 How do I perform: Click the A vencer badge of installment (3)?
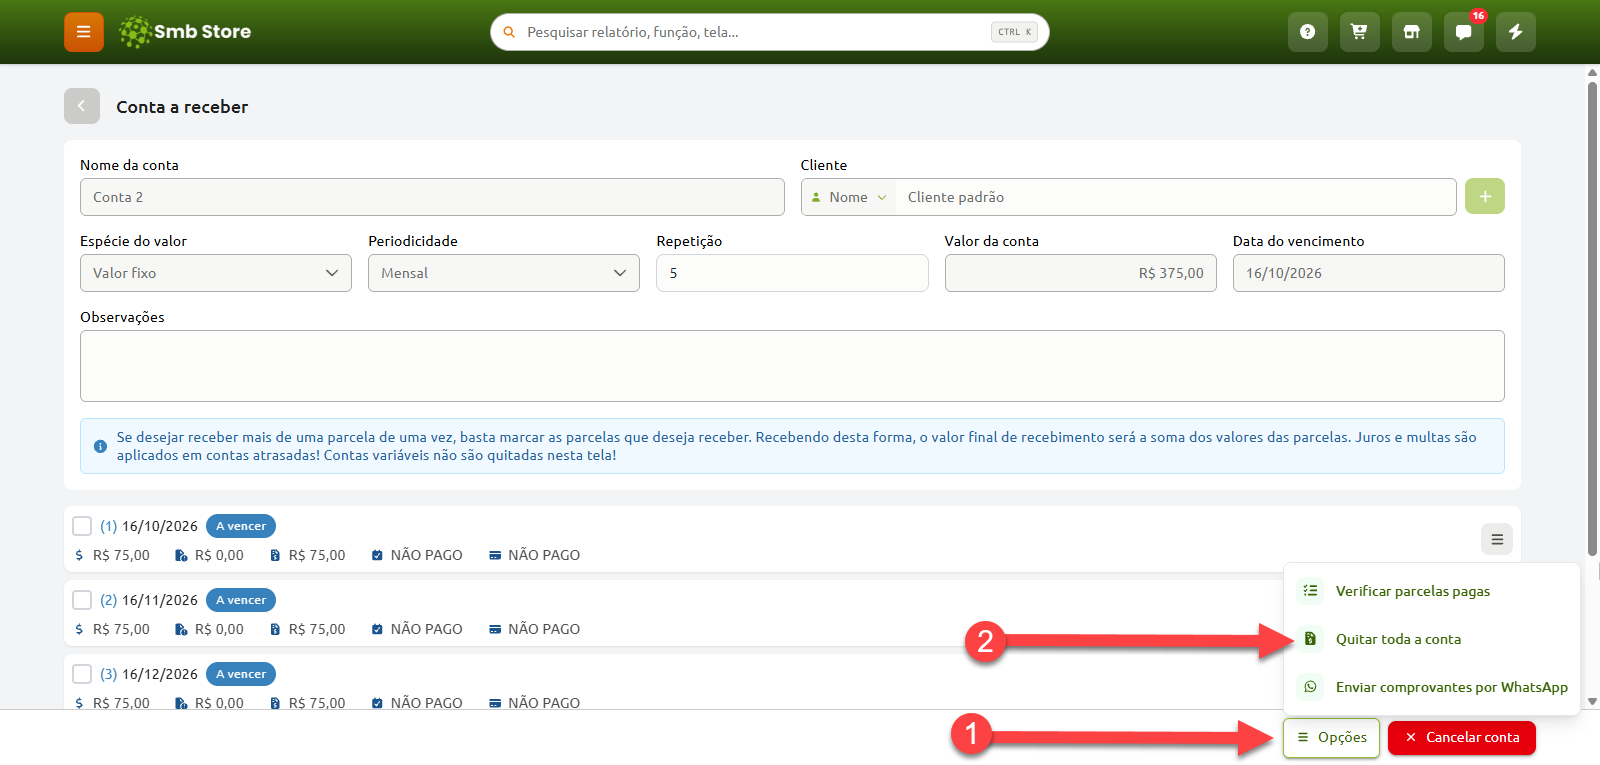241,674
